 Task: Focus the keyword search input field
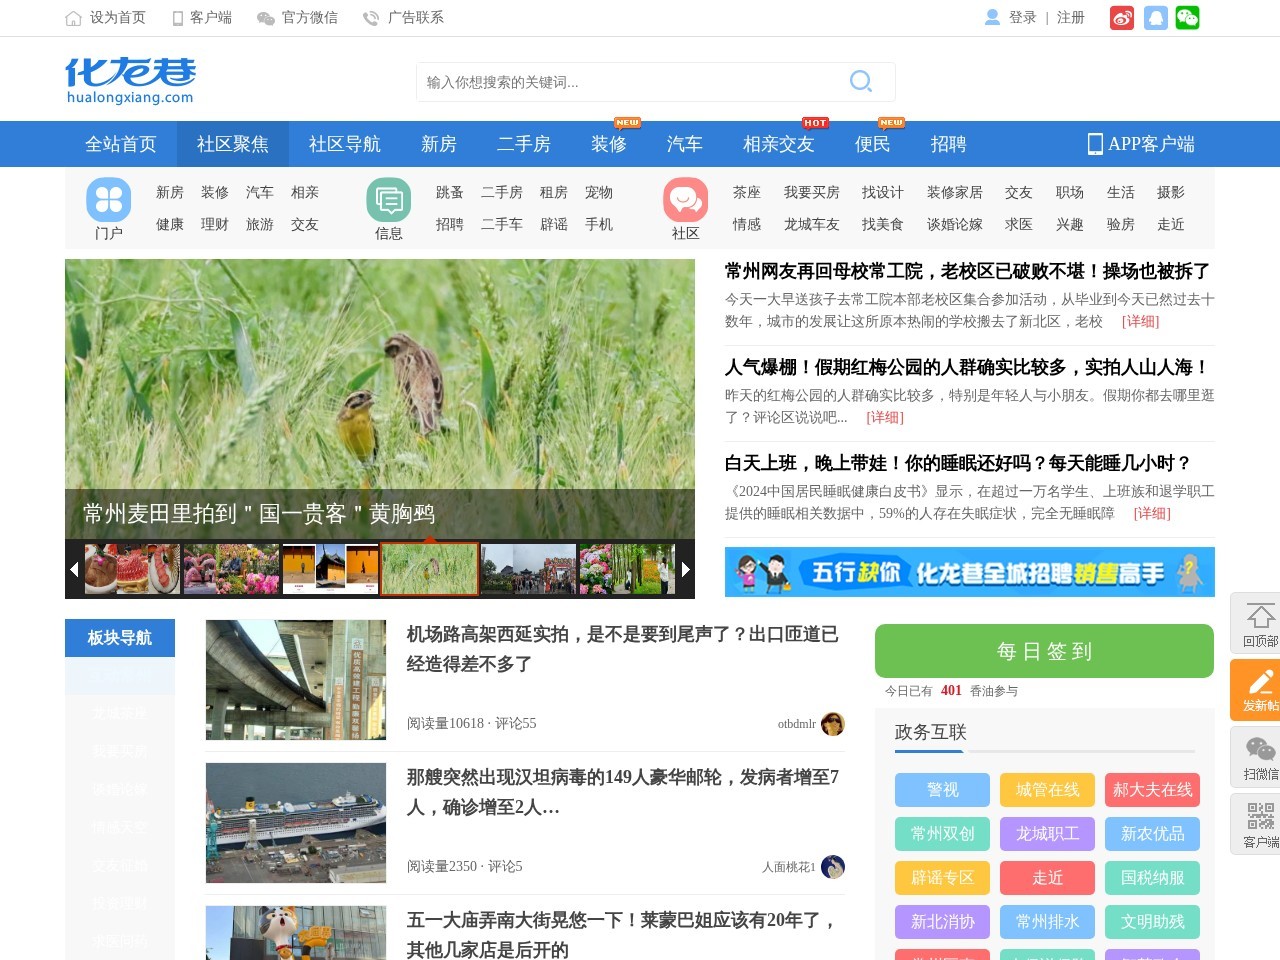[x=632, y=82]
